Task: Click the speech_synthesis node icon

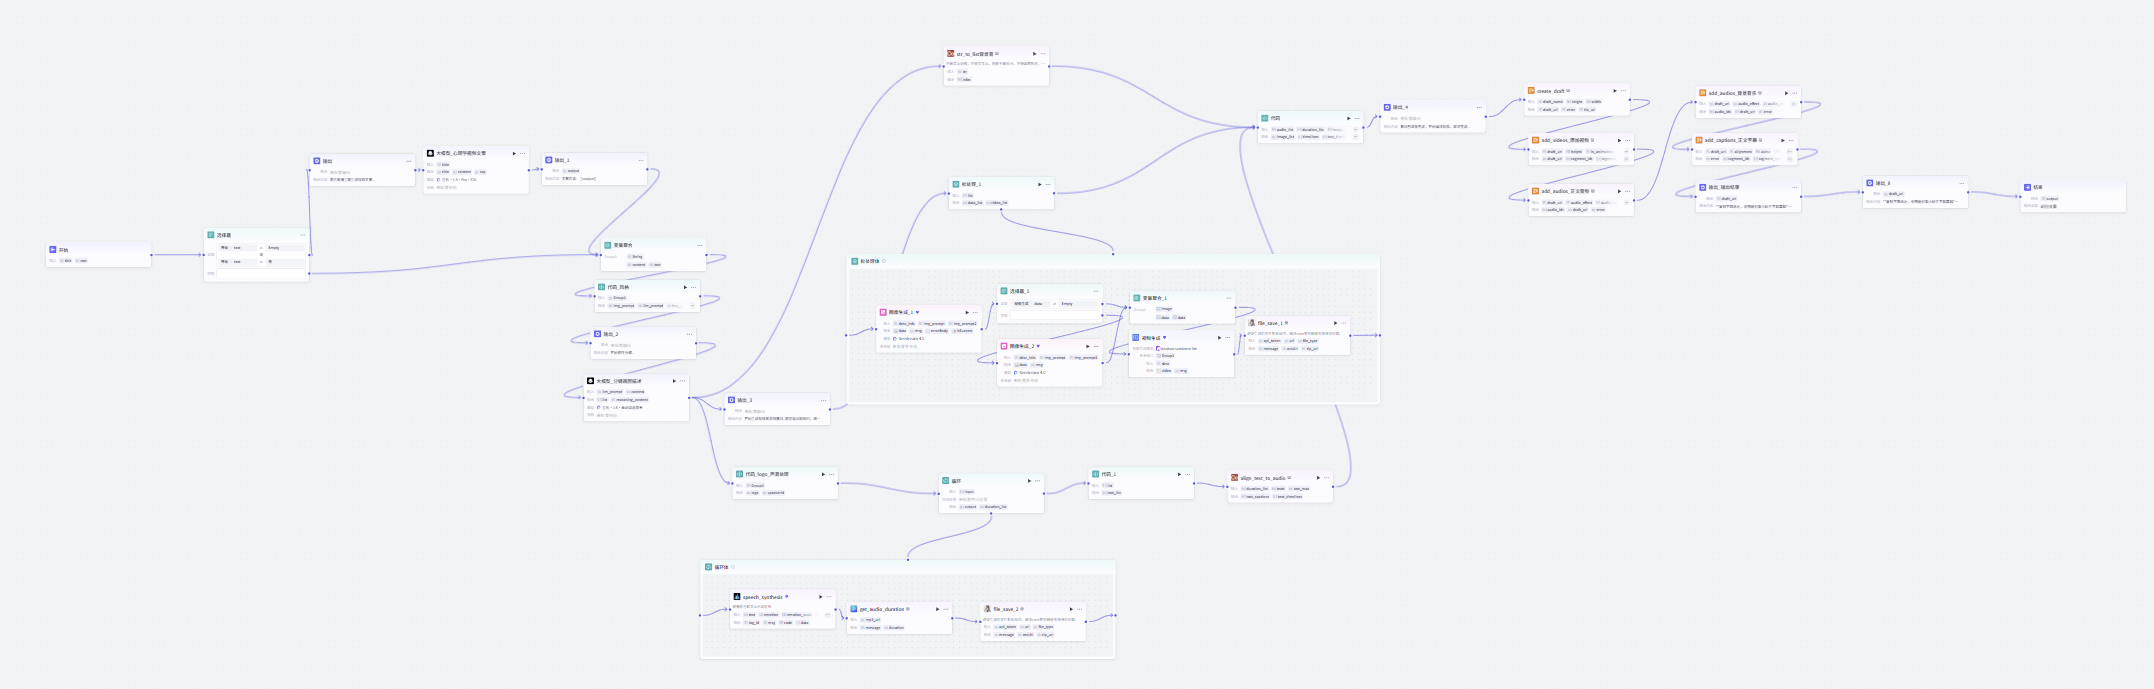Action: tap(737, 597)
